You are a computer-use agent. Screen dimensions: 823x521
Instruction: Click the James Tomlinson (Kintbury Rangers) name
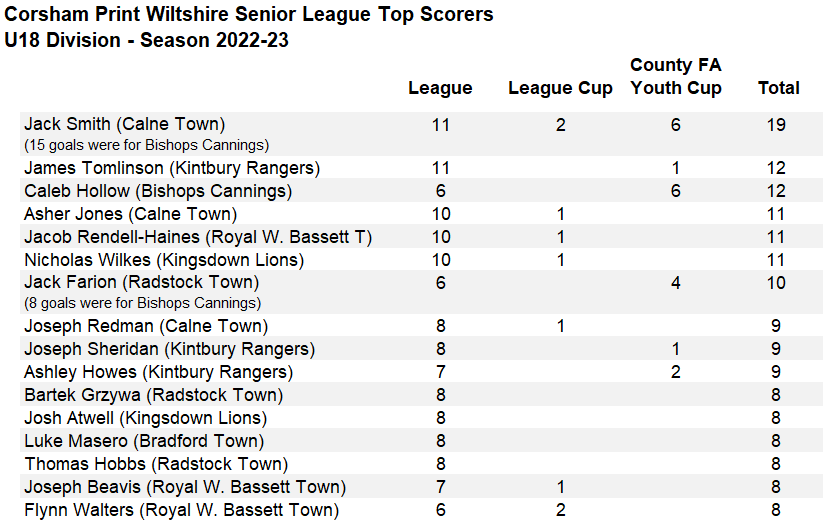tap(172, 168)
